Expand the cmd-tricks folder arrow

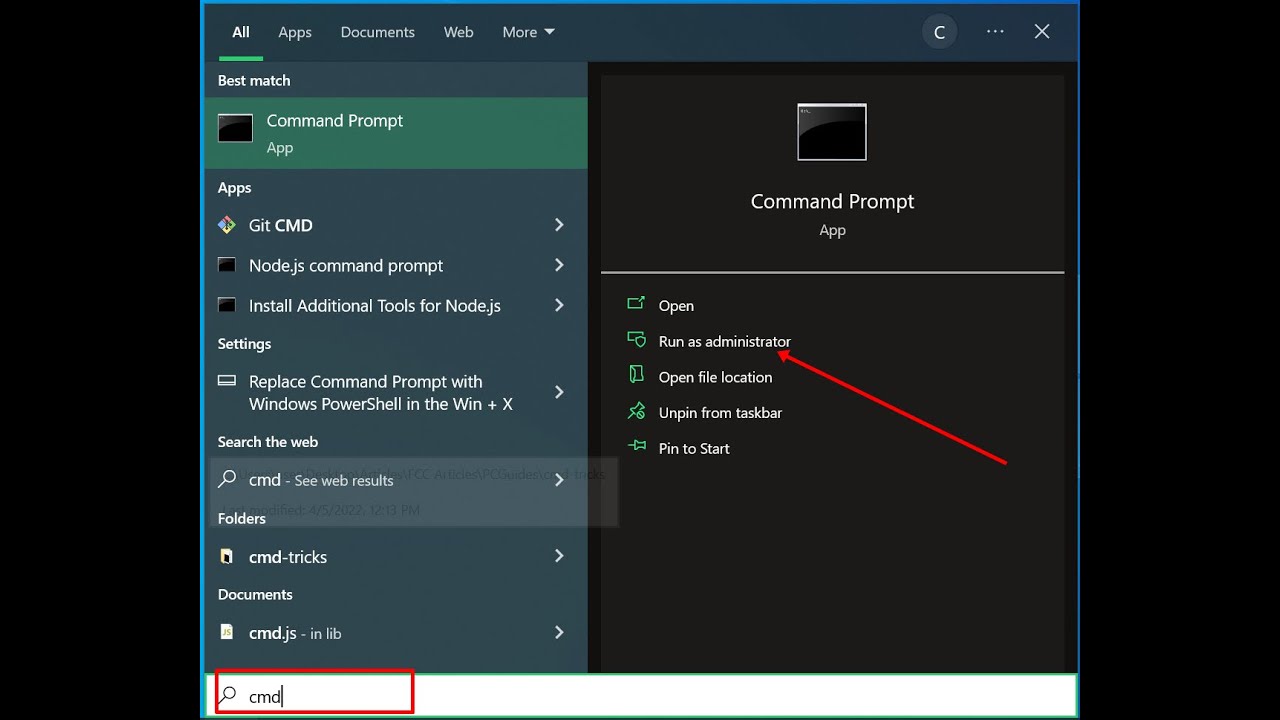559,556
